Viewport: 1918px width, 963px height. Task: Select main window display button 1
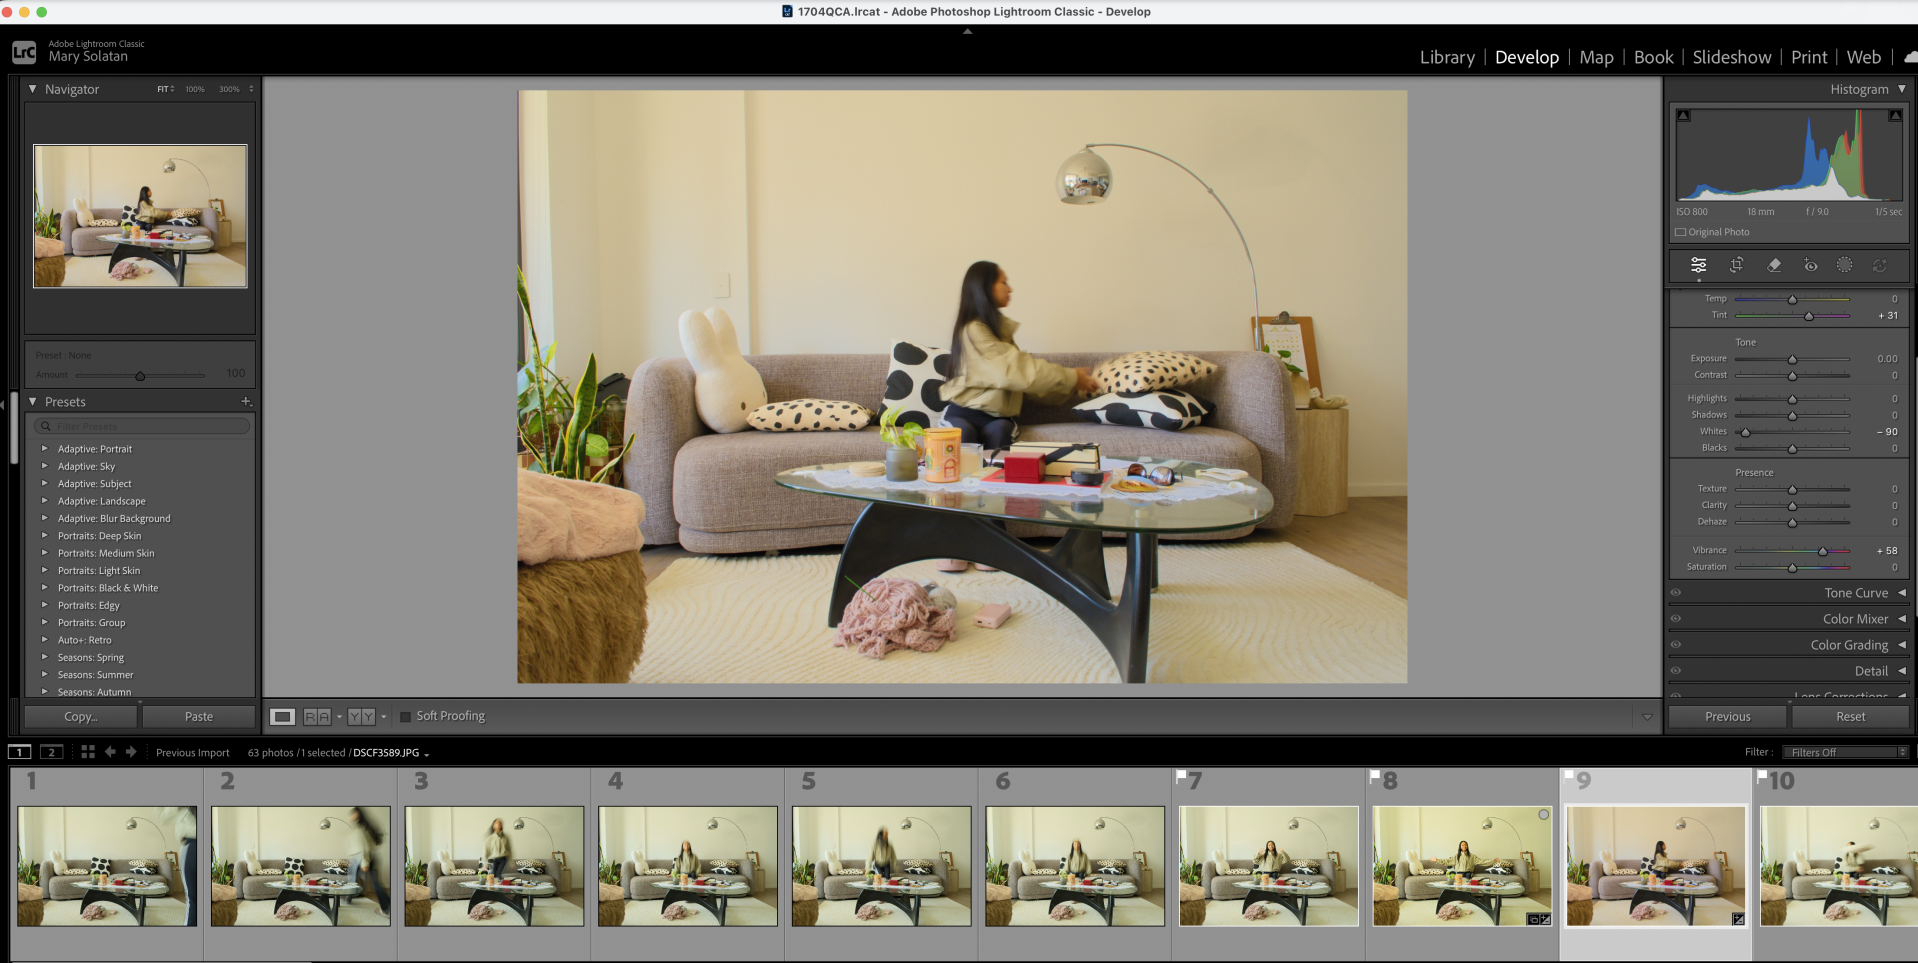pos(19,752)
